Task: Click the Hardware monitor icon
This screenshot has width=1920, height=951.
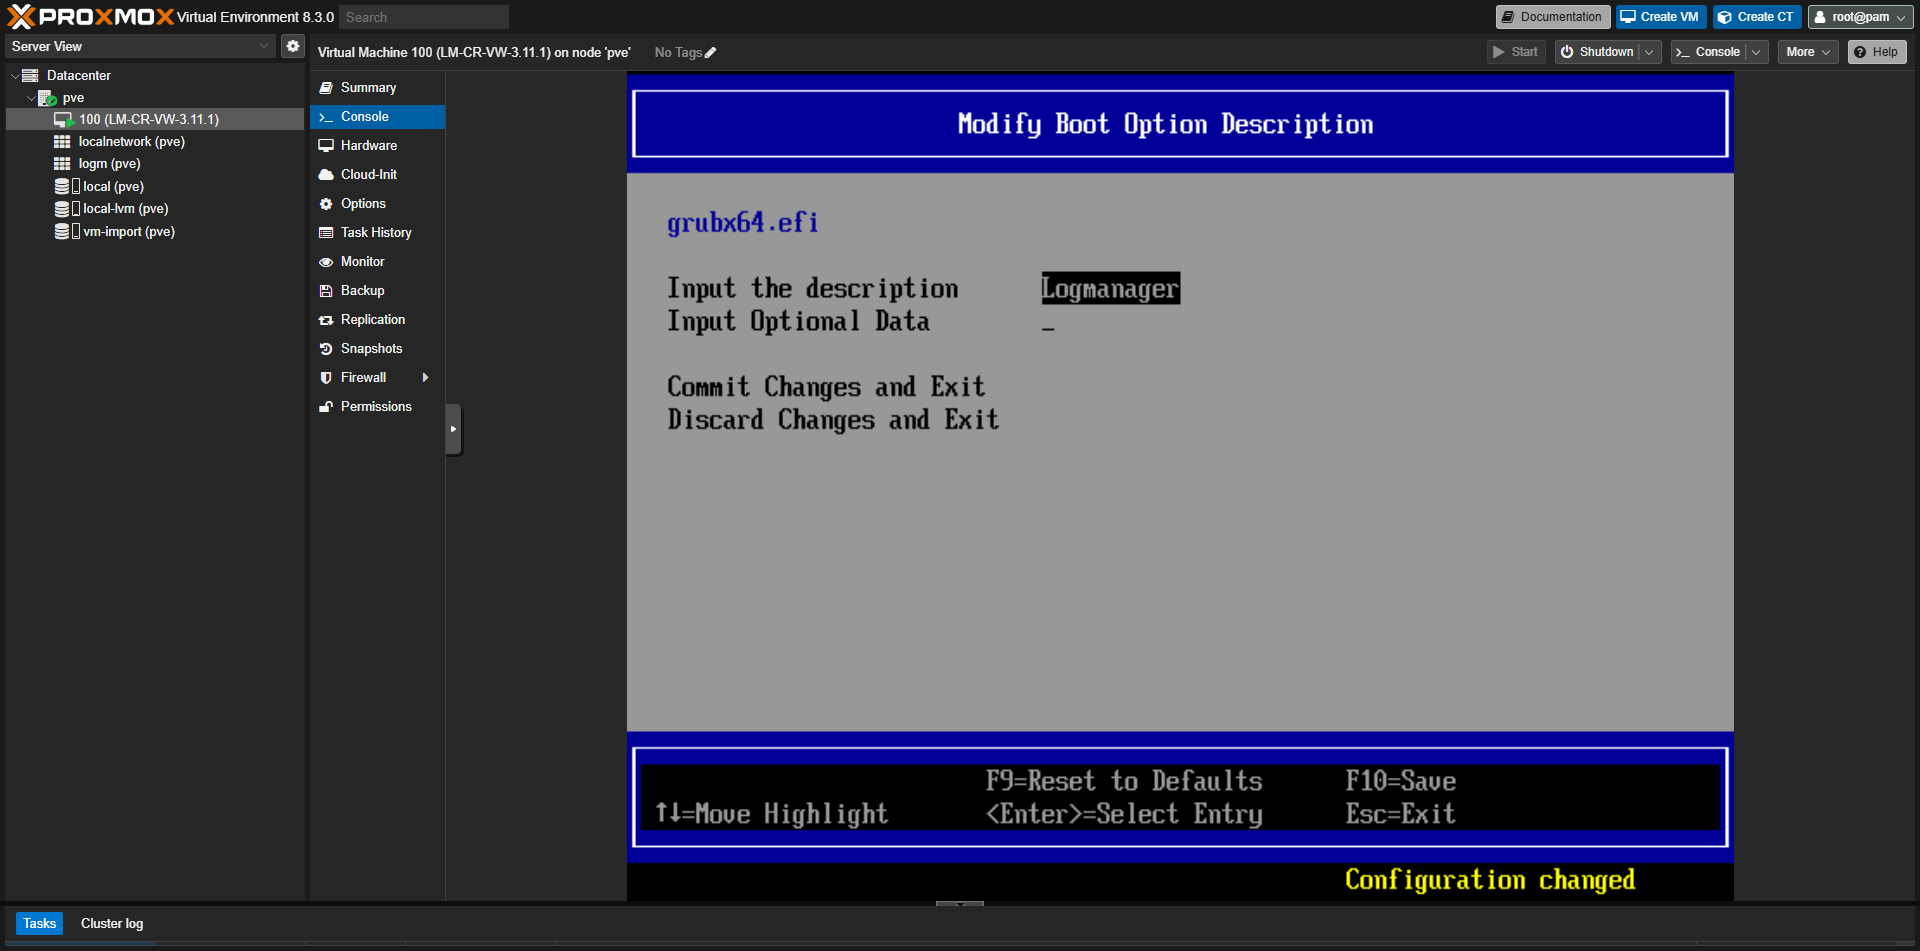Action: click(326, 145)
